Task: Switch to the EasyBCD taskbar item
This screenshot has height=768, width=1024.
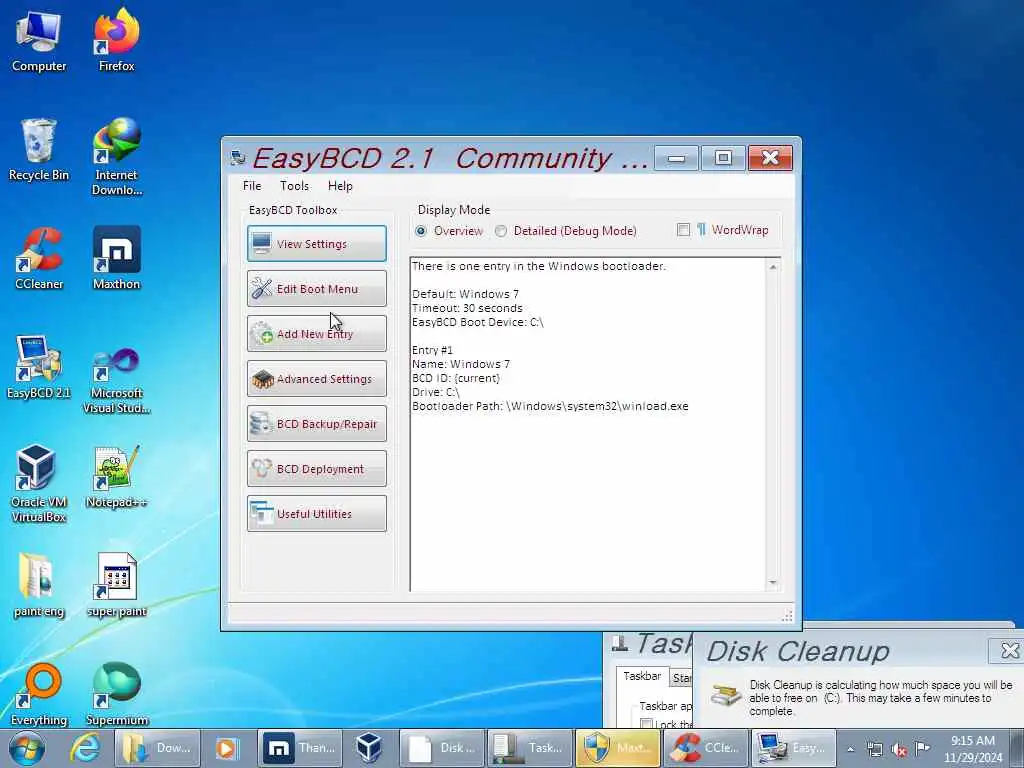Action: coord(792,748)
